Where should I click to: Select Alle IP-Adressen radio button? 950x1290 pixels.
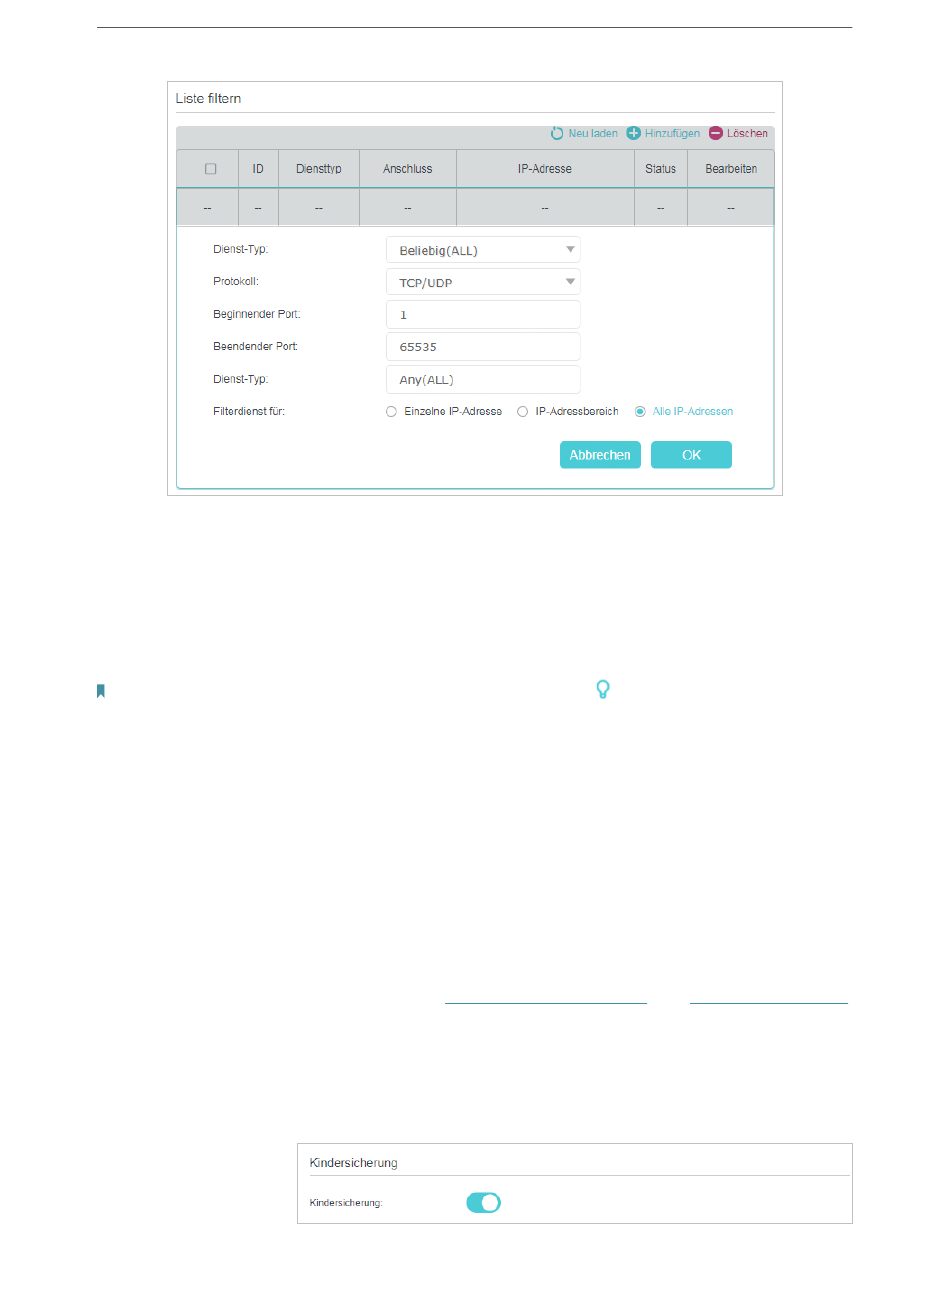(x=640, y=411)
